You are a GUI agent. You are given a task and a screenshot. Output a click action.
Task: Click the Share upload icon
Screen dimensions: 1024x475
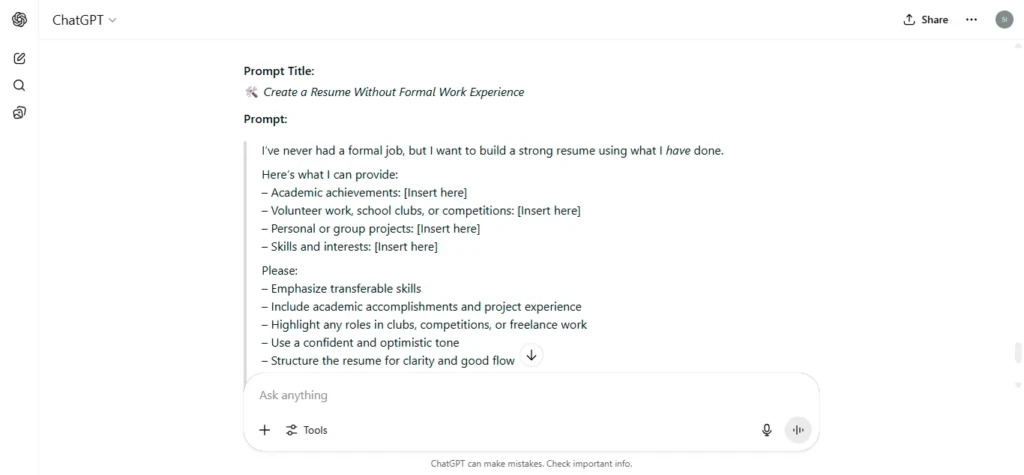(x=909, y=20)
